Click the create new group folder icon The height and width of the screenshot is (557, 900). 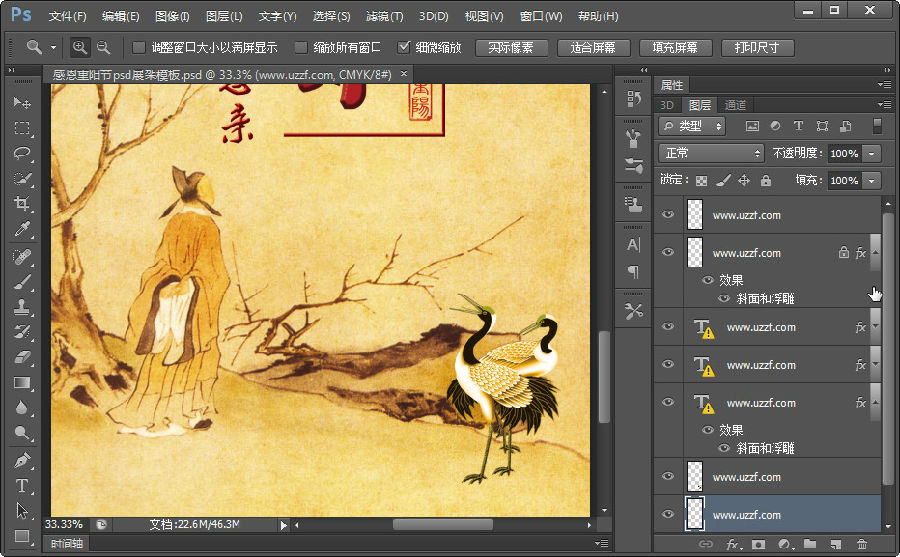click(x=809, y=544)
